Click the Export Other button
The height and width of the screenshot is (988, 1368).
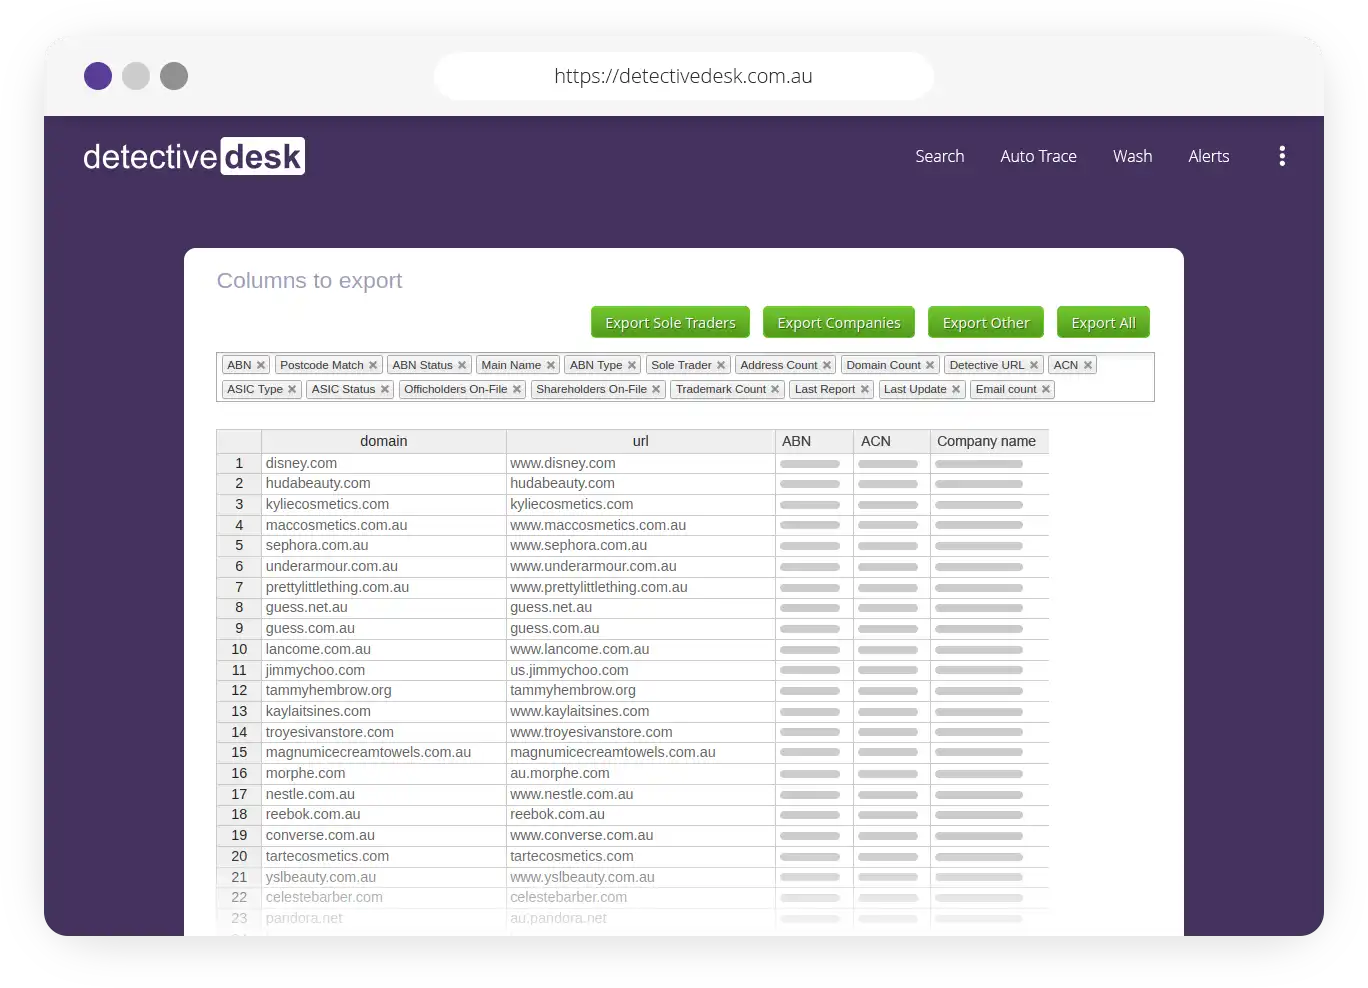pos(986,323)
